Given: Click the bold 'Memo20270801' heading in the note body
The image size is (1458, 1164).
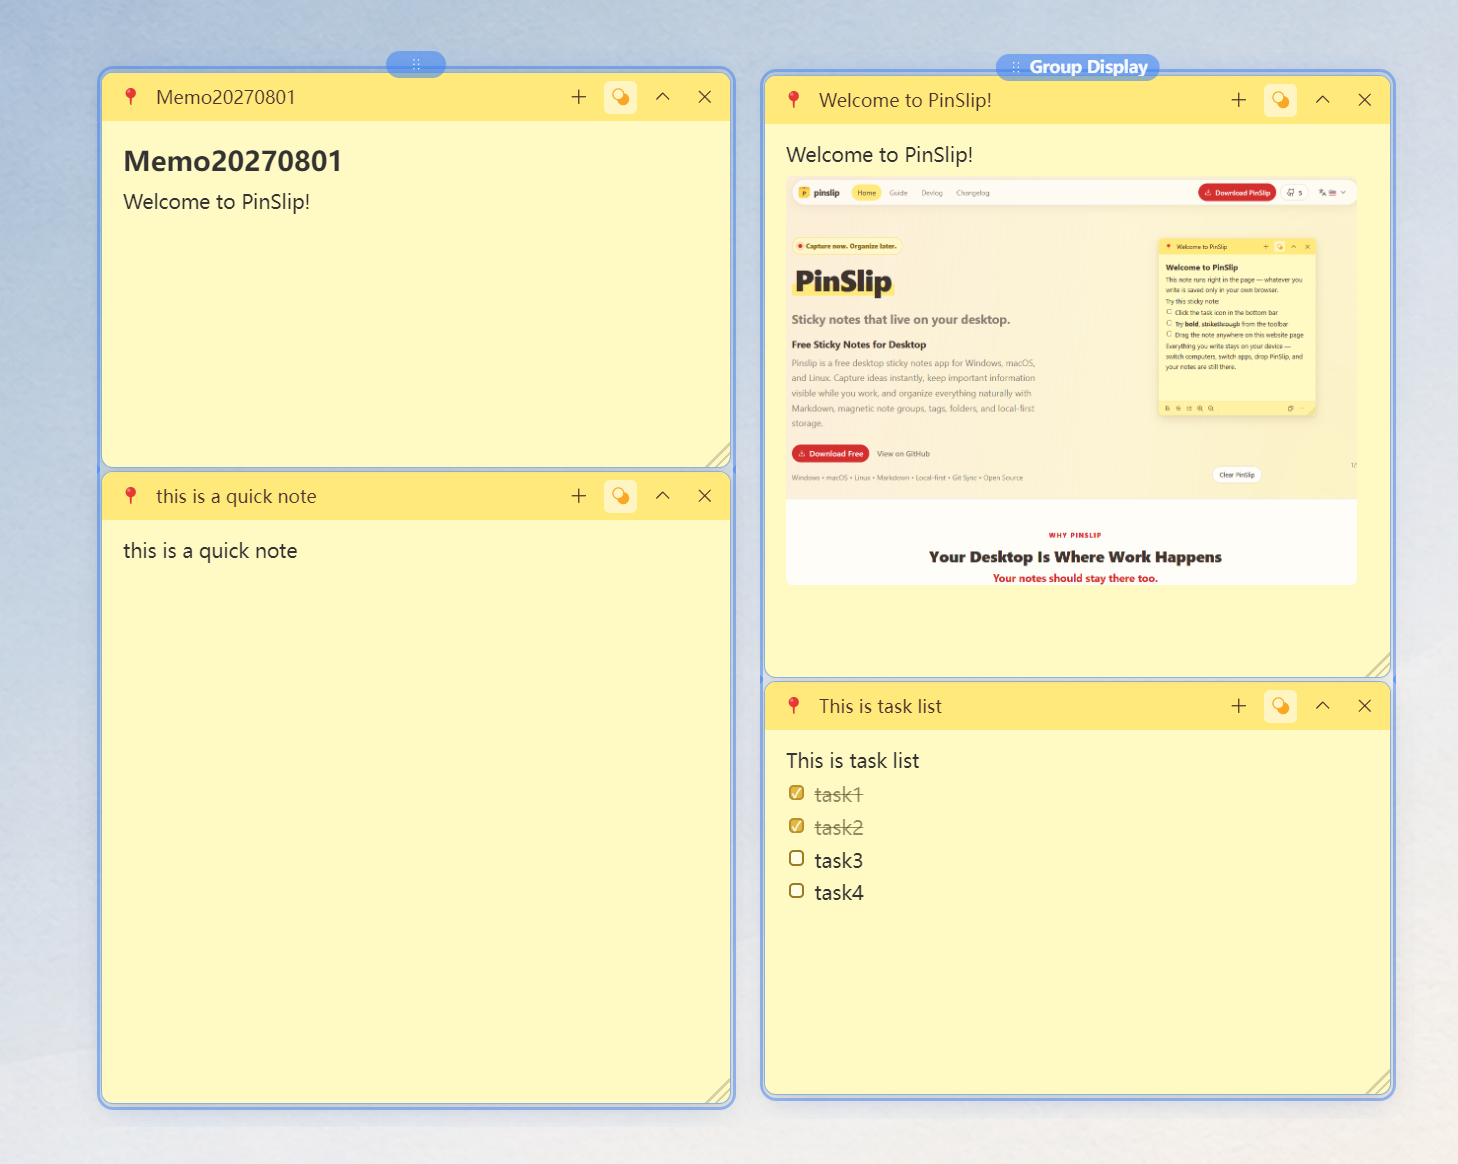Looking at the screenshot, I should (233, 161).
